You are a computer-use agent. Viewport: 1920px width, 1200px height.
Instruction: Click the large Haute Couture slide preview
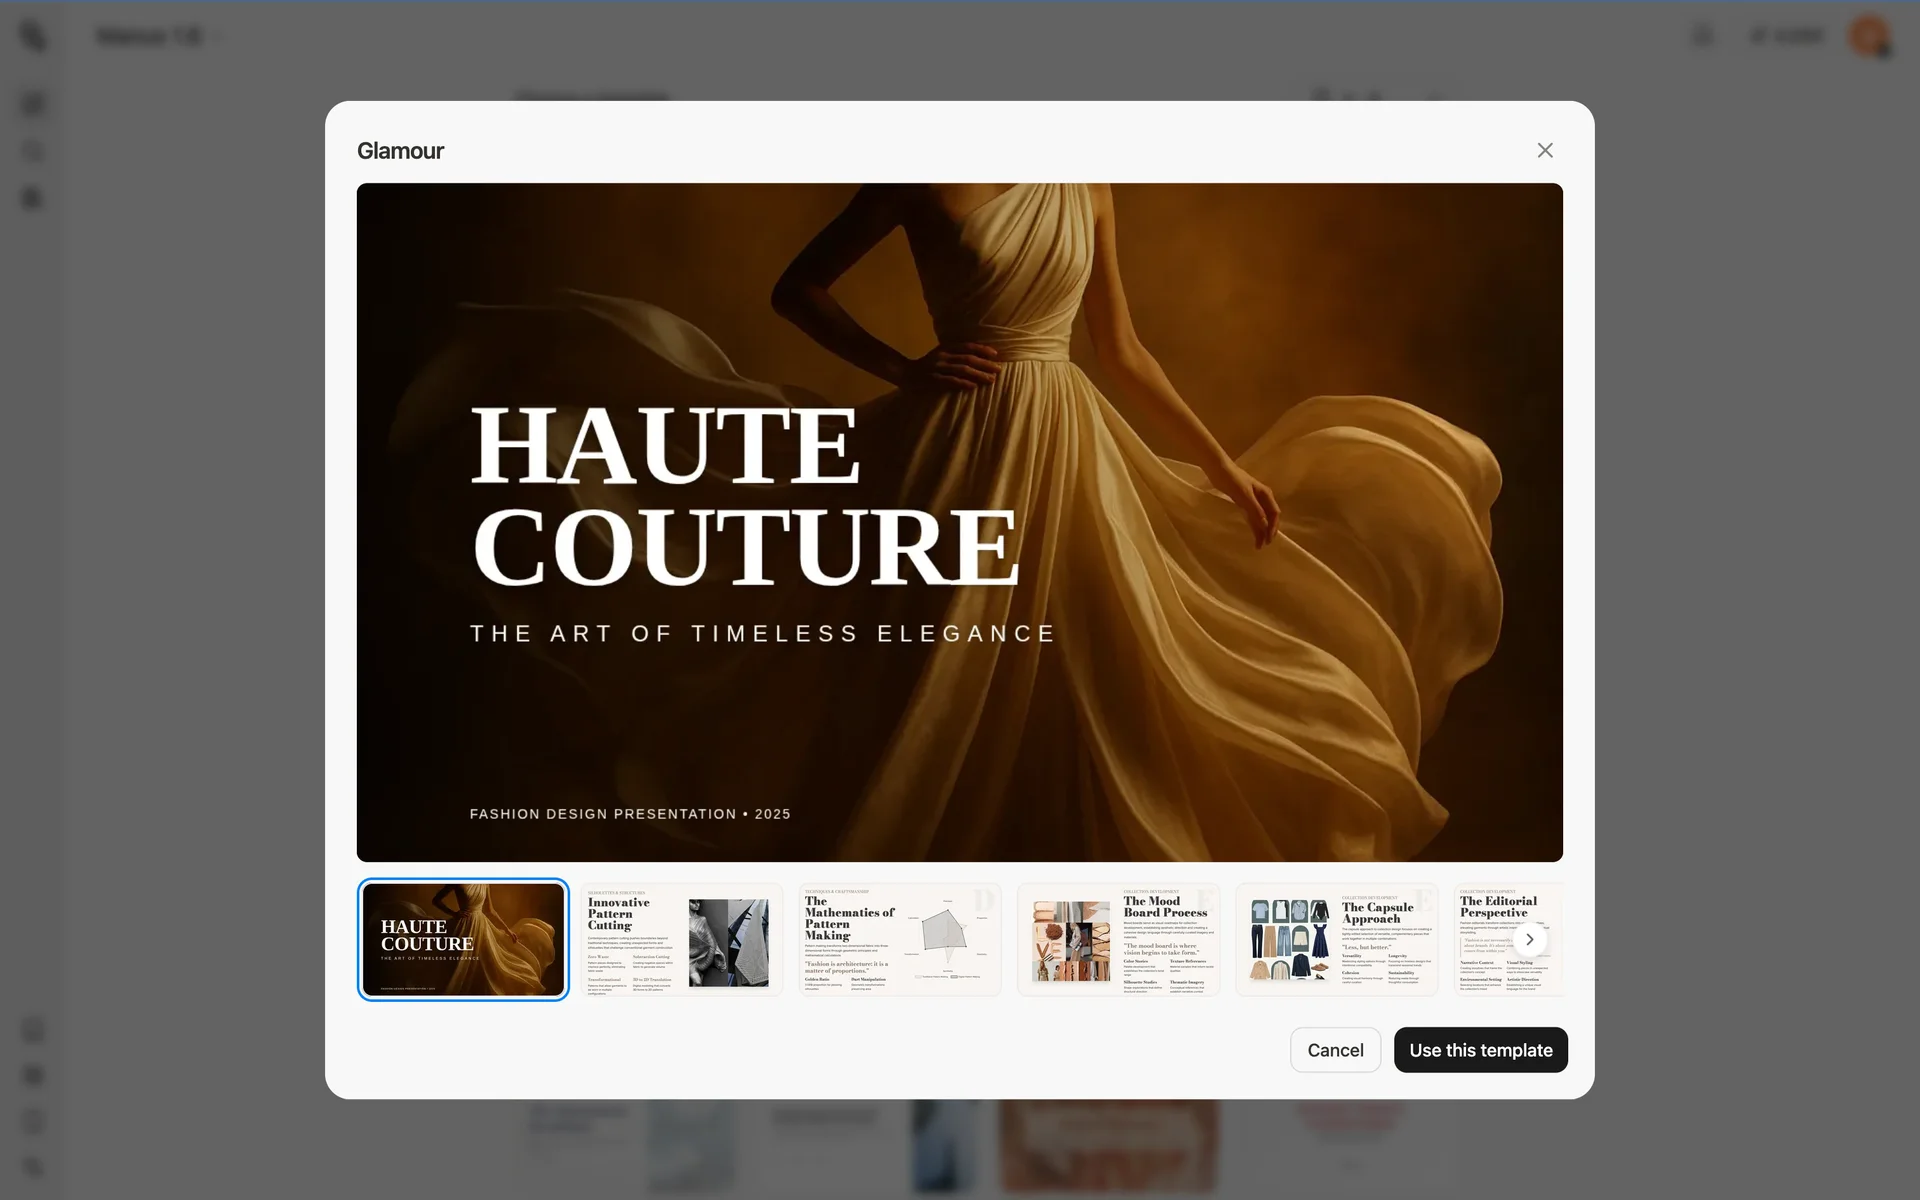[959, 522]
